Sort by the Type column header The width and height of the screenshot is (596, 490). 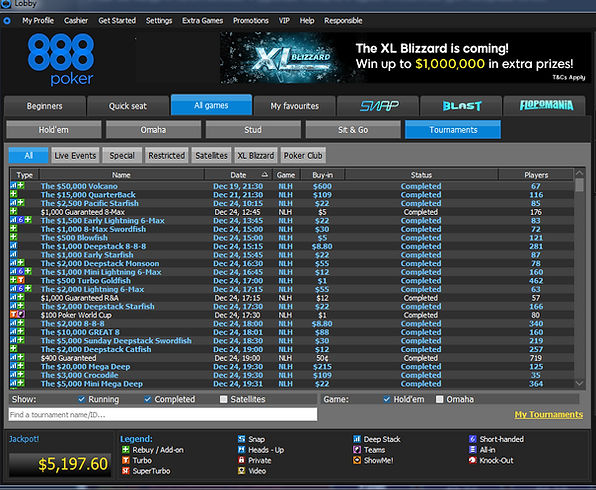pyautogui.click(x=25, y=175)
